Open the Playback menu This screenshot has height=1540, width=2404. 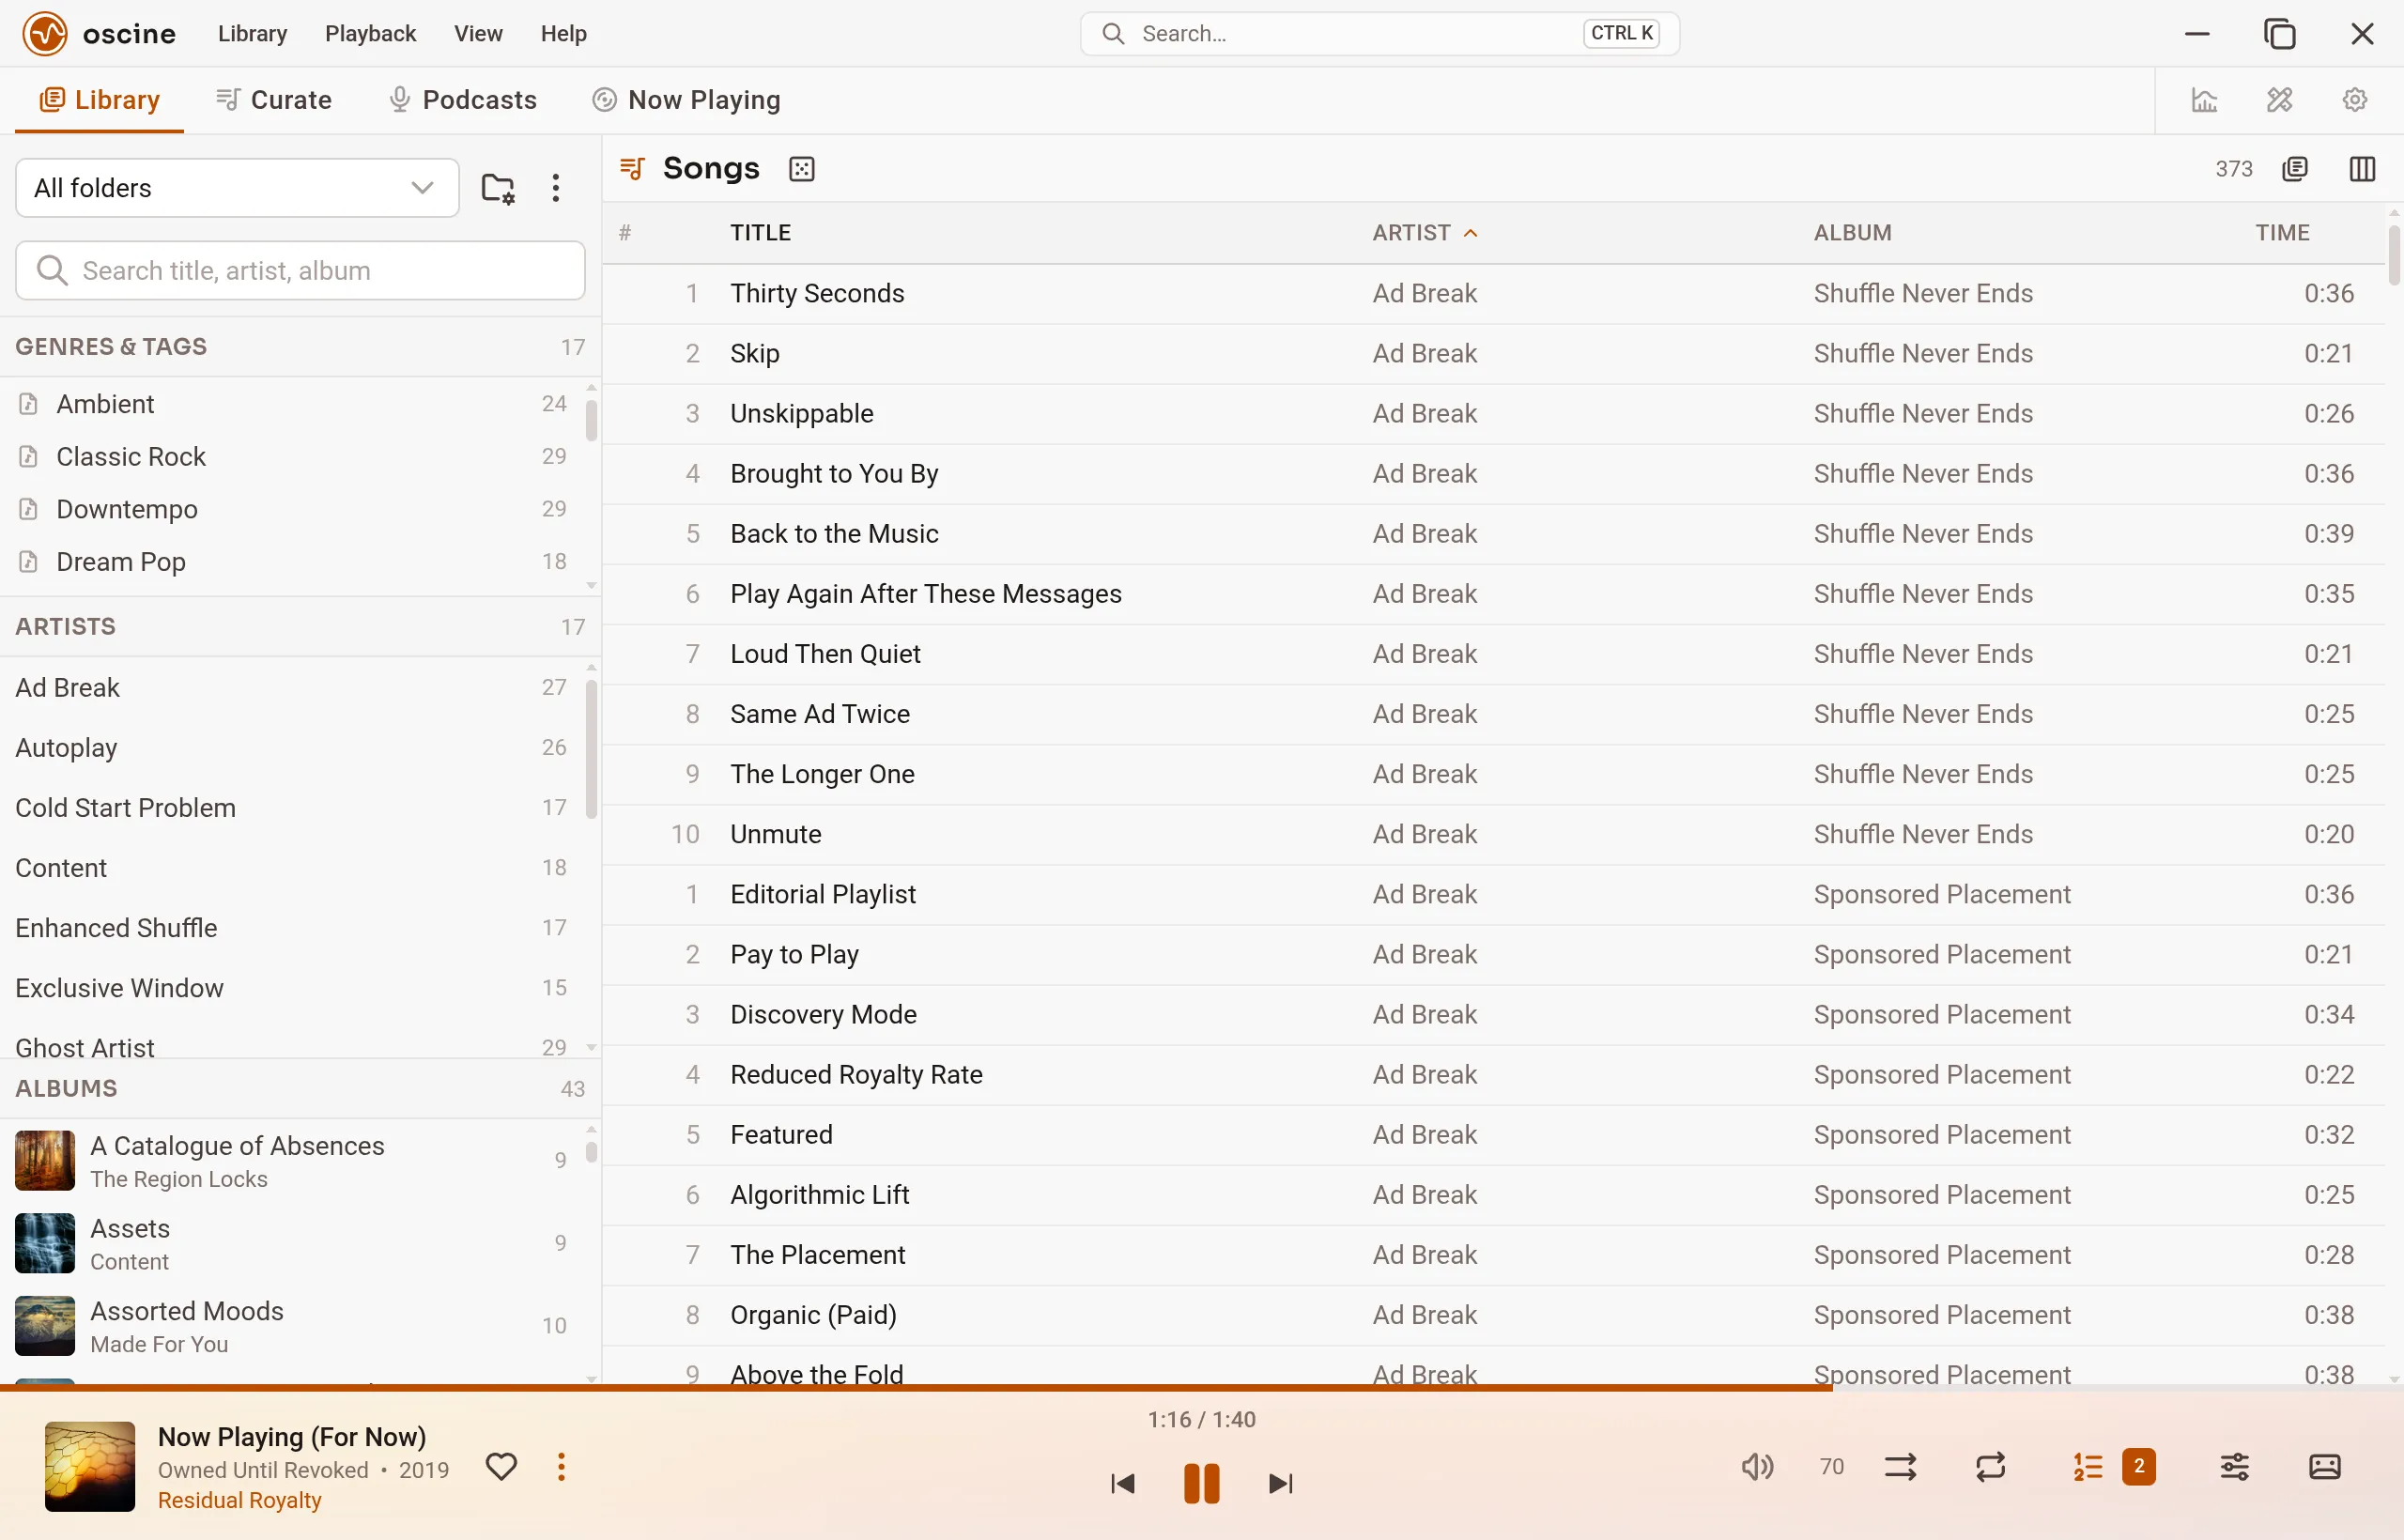(x=370, y=34)
